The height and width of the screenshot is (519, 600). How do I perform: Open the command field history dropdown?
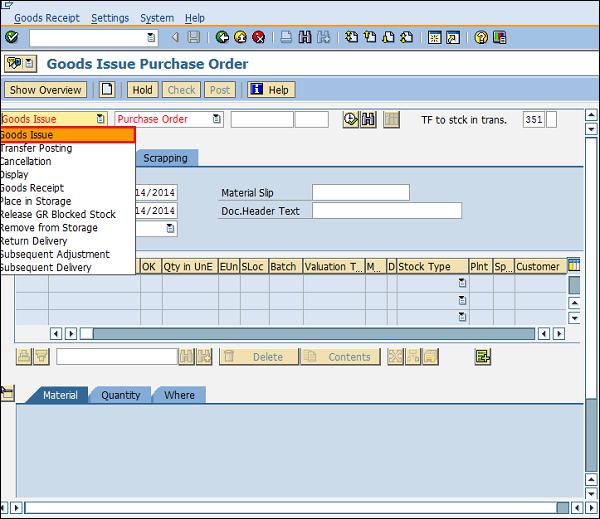(151, 38)
